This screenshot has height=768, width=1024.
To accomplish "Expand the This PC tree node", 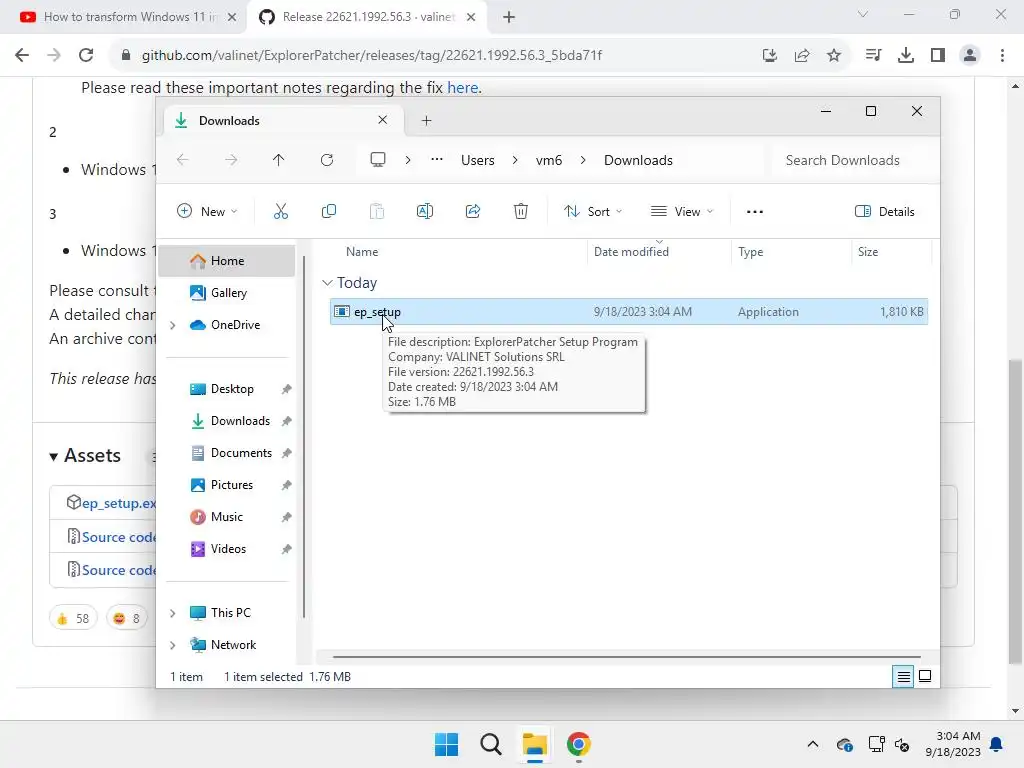I will point(172,613).
